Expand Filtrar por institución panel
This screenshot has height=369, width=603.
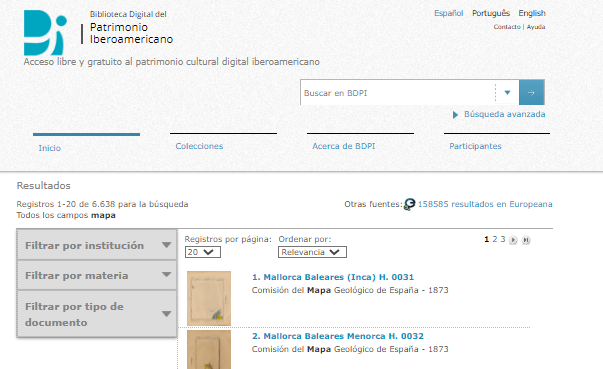97,245
